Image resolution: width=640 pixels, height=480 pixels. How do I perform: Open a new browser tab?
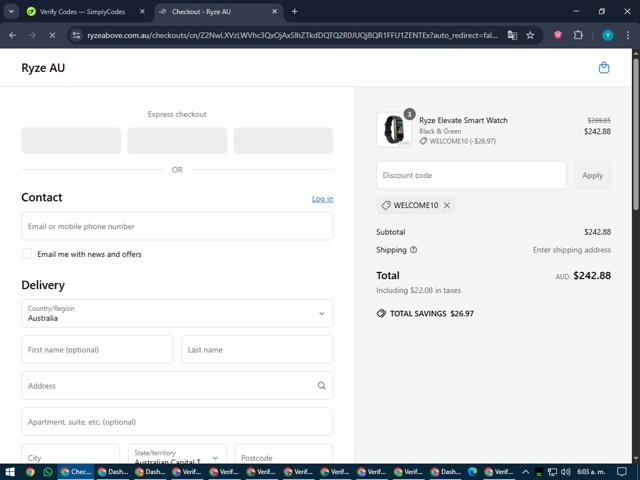294,11
